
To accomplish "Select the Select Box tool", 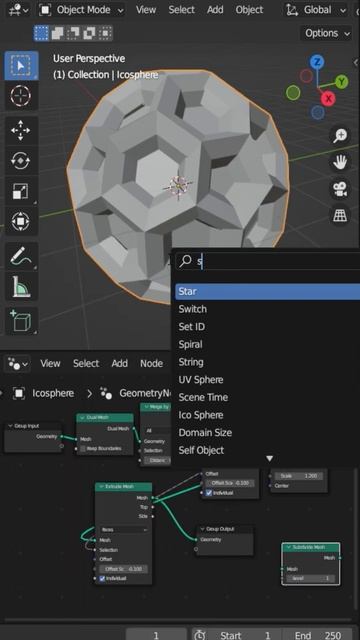I will click(x=21, y=66).
